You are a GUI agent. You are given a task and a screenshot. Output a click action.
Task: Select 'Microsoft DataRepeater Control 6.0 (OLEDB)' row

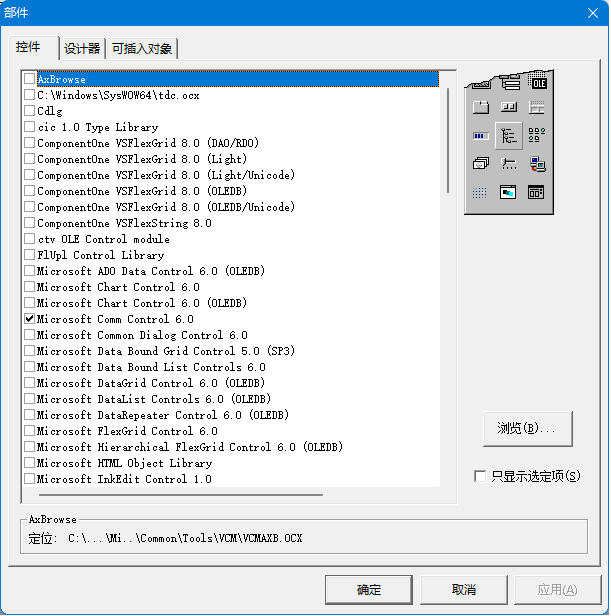point(163,415)
